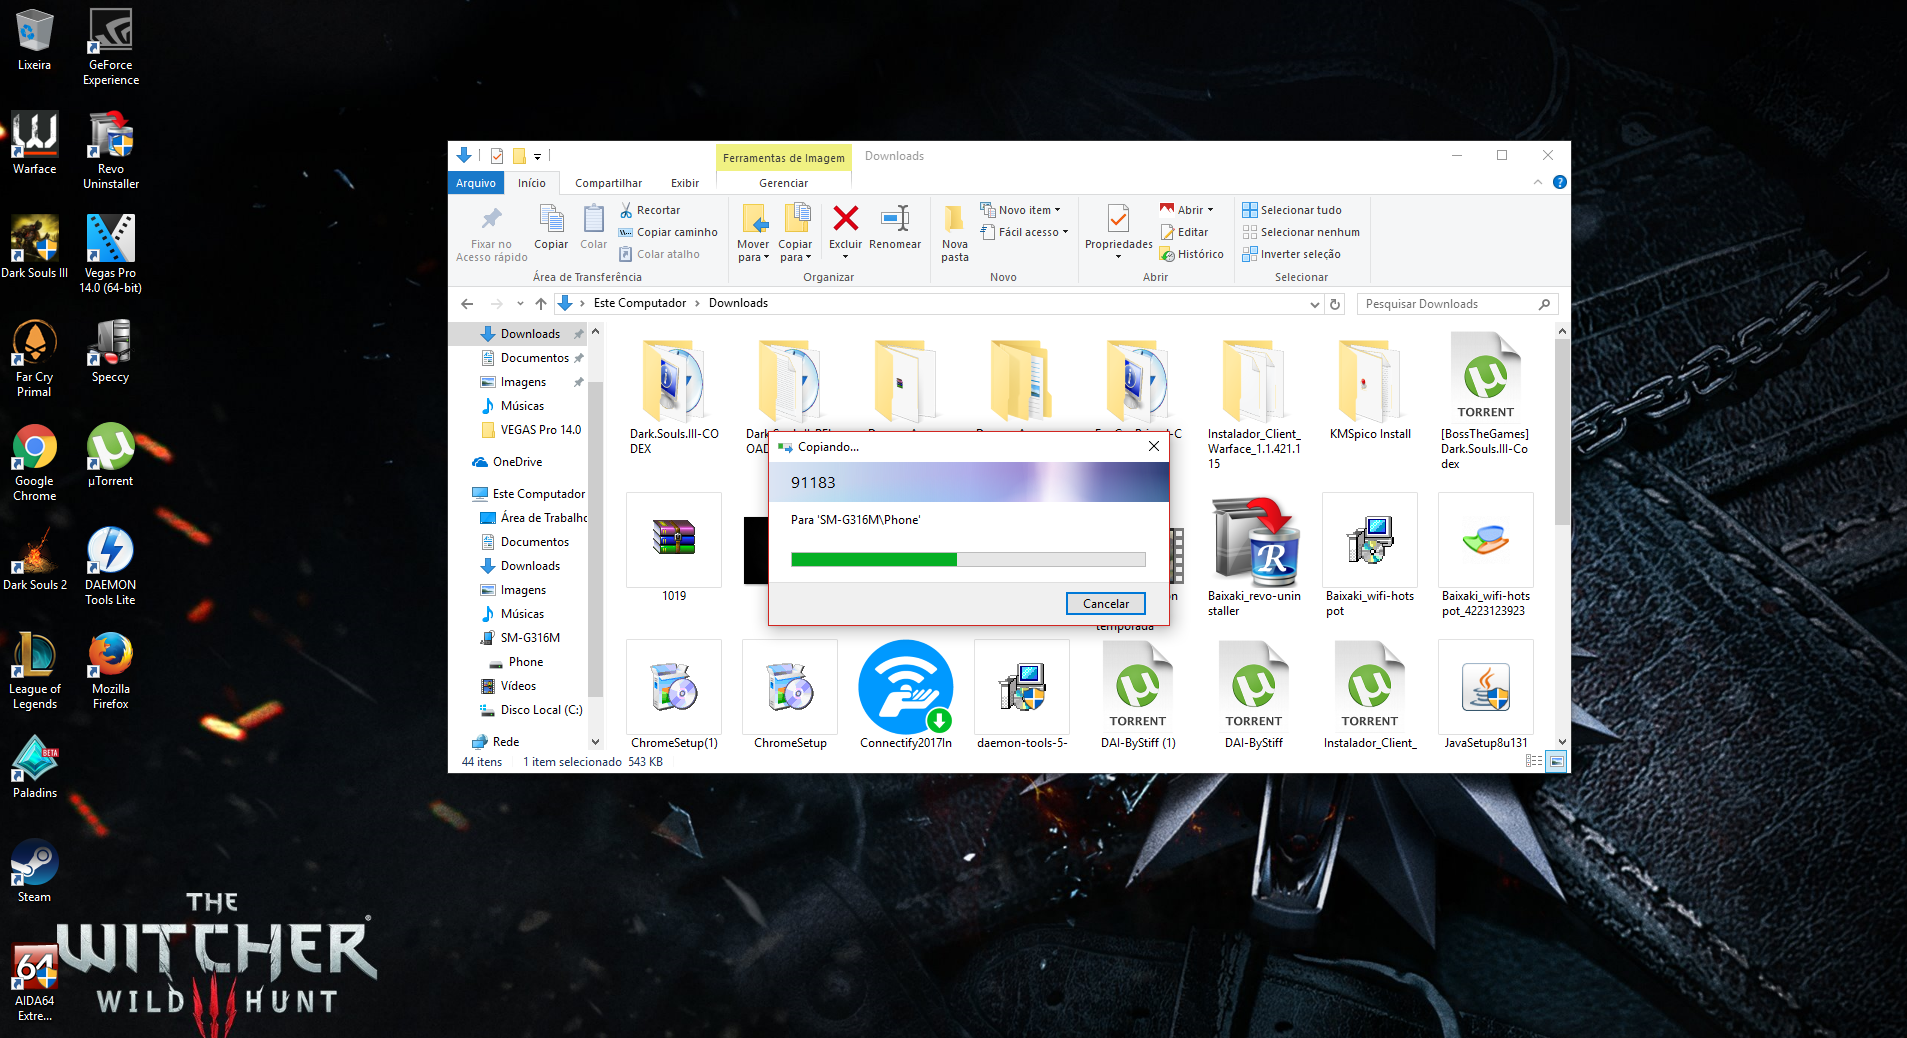Viewport: 1907px width, 1038px height.
Task: Click the help question mark icon
Action: tap(1559, 182)
